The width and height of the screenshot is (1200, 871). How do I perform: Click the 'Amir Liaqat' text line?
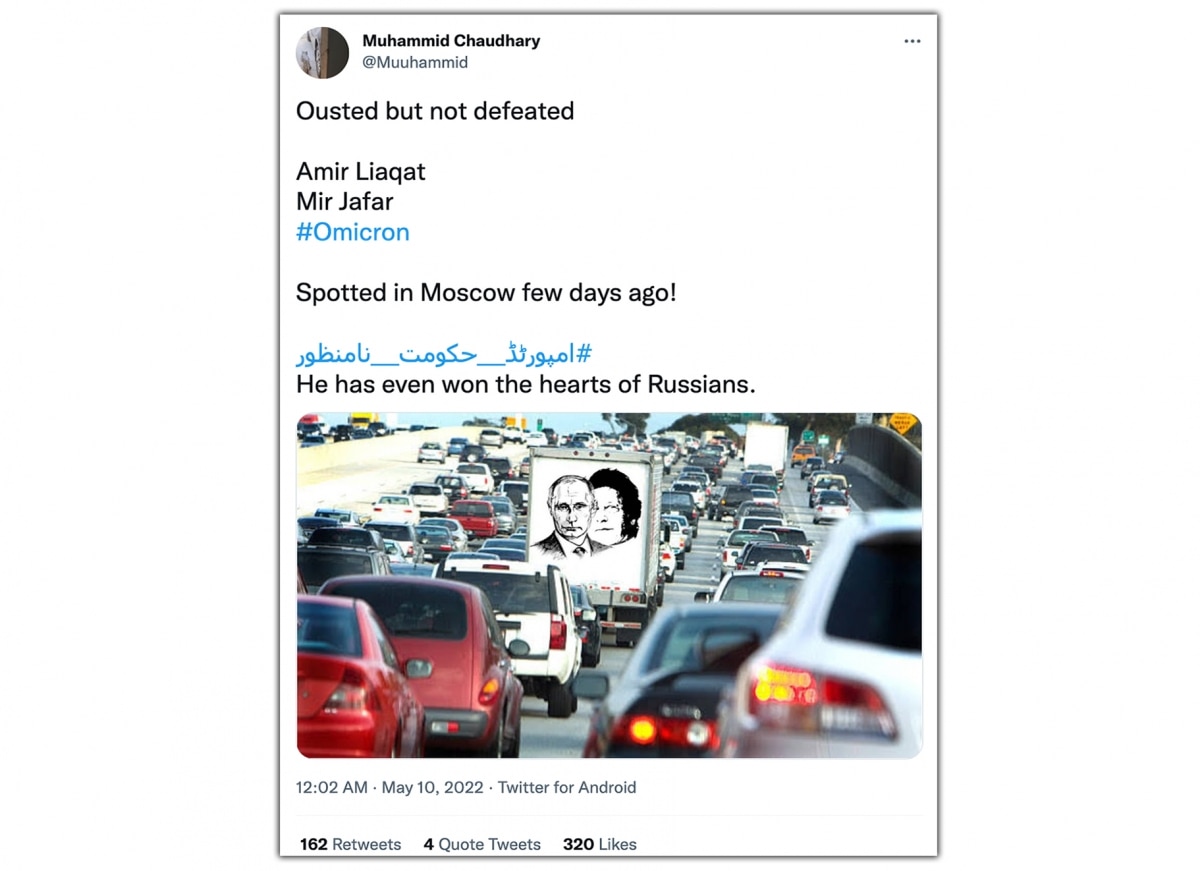point(361,172)
